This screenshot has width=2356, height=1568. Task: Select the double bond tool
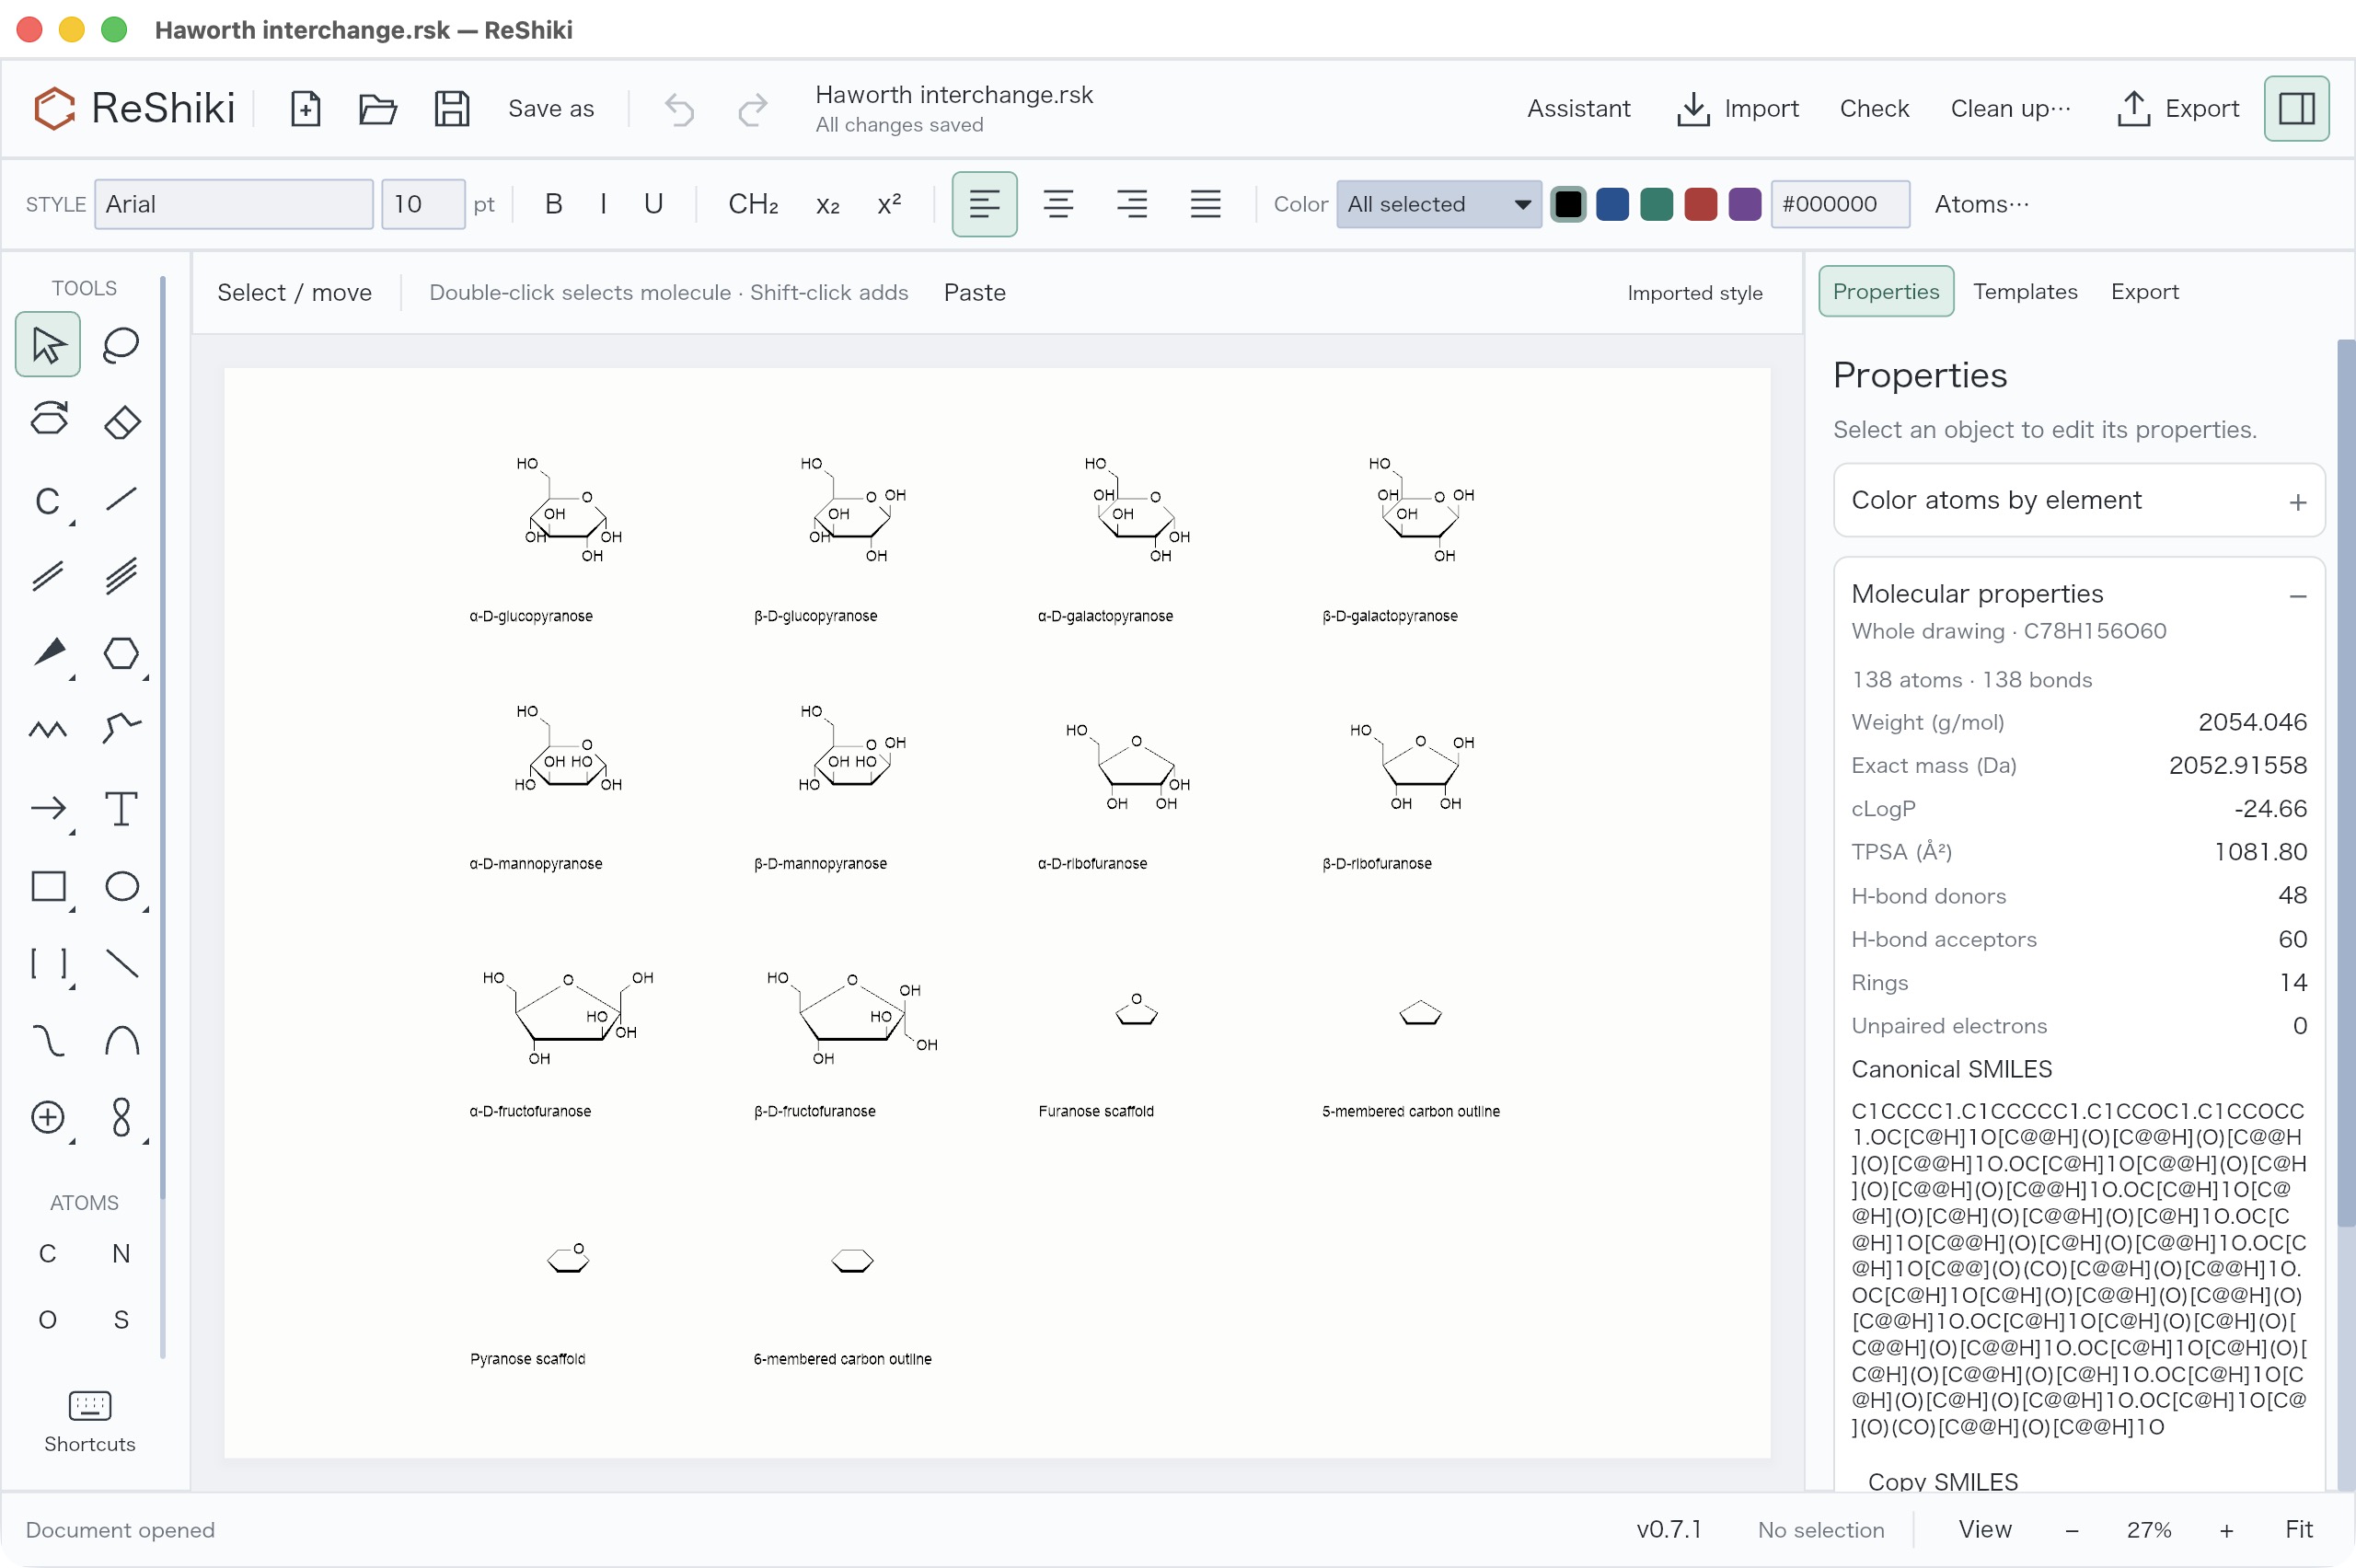click(x=47, y=576)
